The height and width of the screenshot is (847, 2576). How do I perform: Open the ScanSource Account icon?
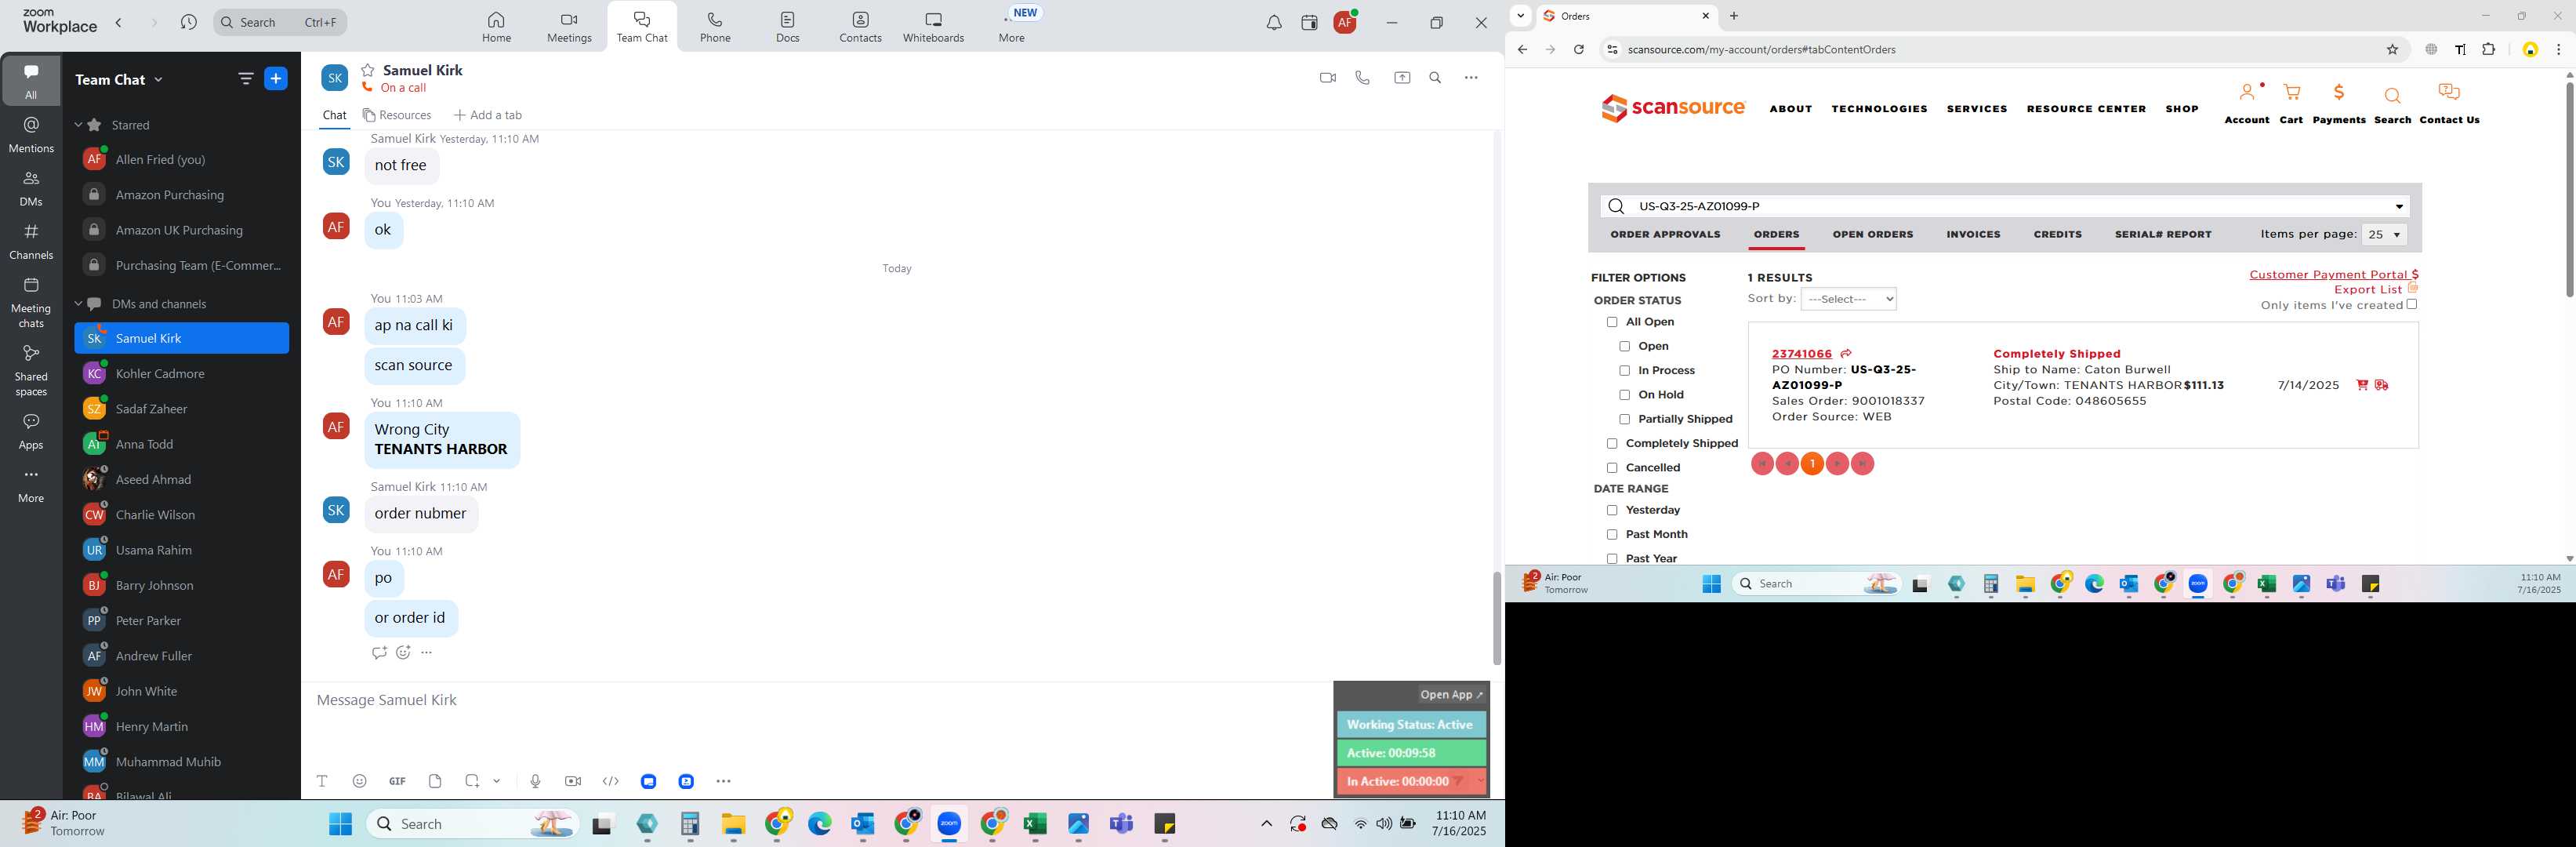pyautogui.click(x=2247, y=104)
